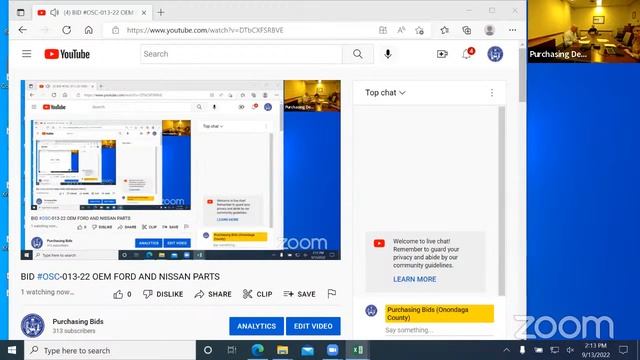Screen dimensions: 640x360
Task: Click the taskbar Type here to search box
Action: click(110, 350)
